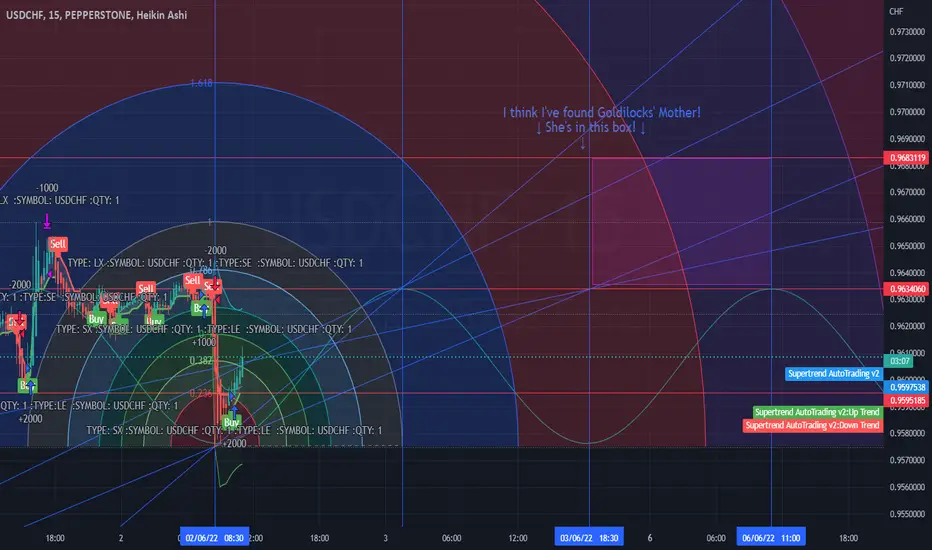Click the -1000 label above the magenta arrow
This screenshot has height=550, width=932.
[47, 188]
